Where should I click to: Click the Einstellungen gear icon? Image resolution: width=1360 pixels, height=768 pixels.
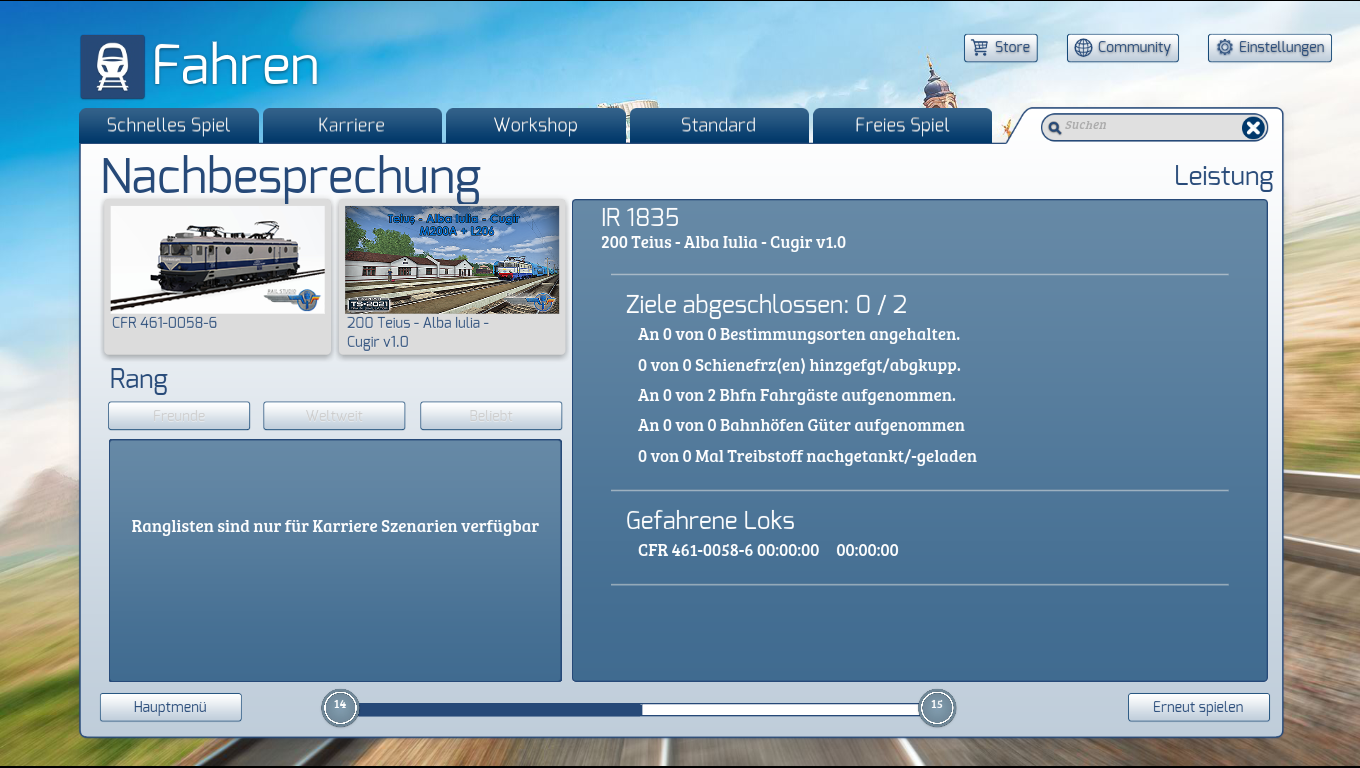[1224, 48]
